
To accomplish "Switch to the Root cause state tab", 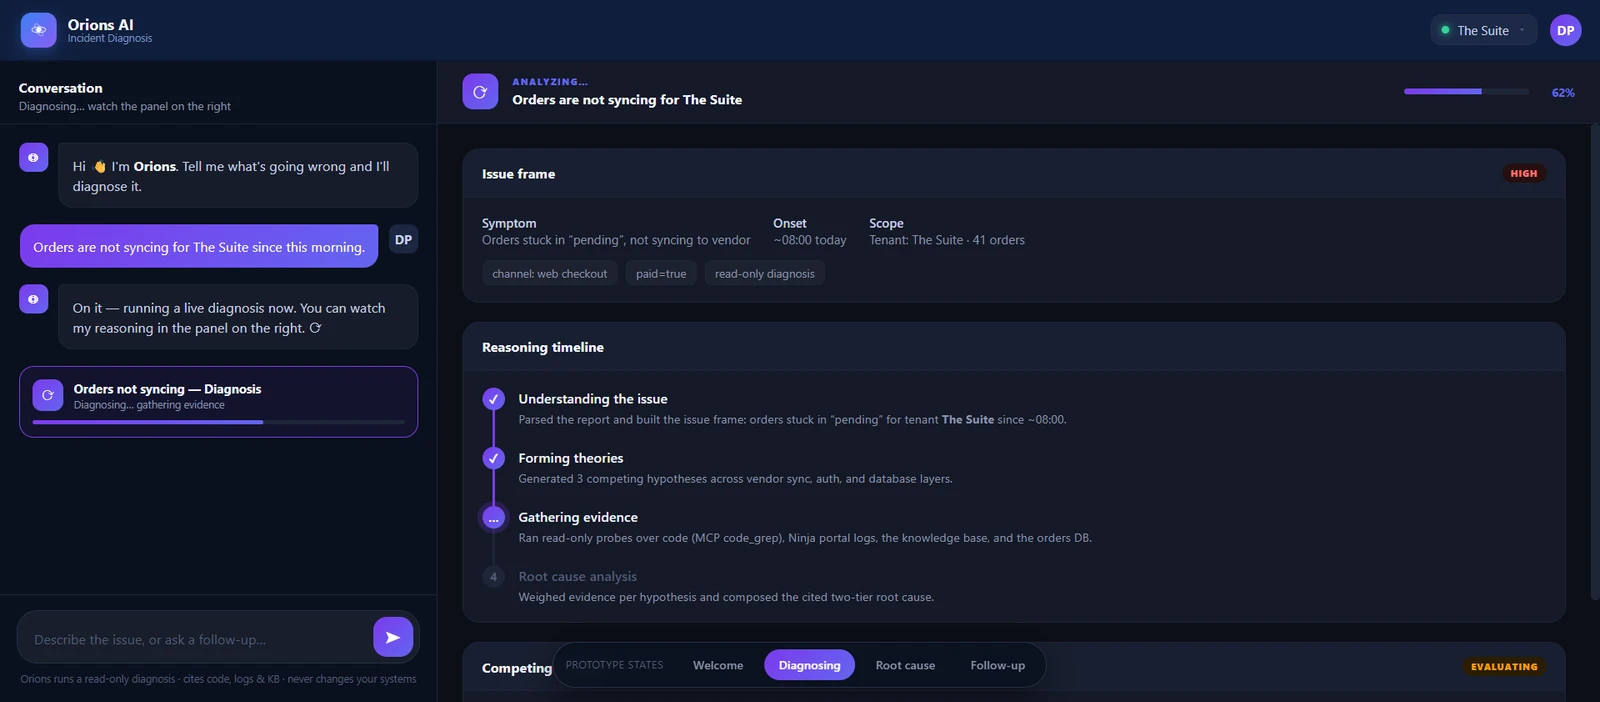I will pos(905,665).
